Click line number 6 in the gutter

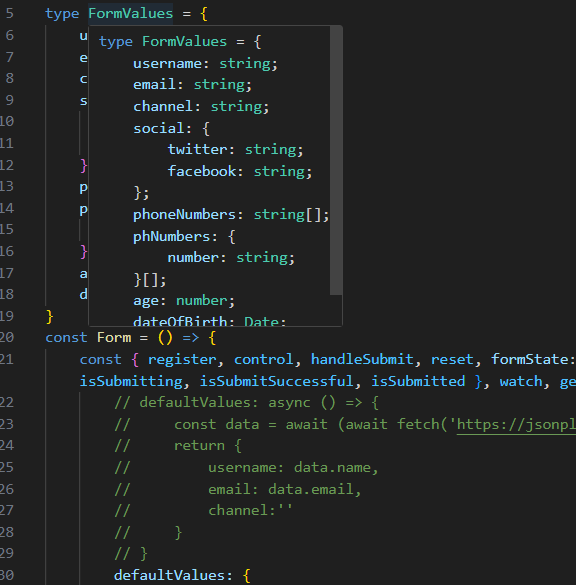(9, 35)
